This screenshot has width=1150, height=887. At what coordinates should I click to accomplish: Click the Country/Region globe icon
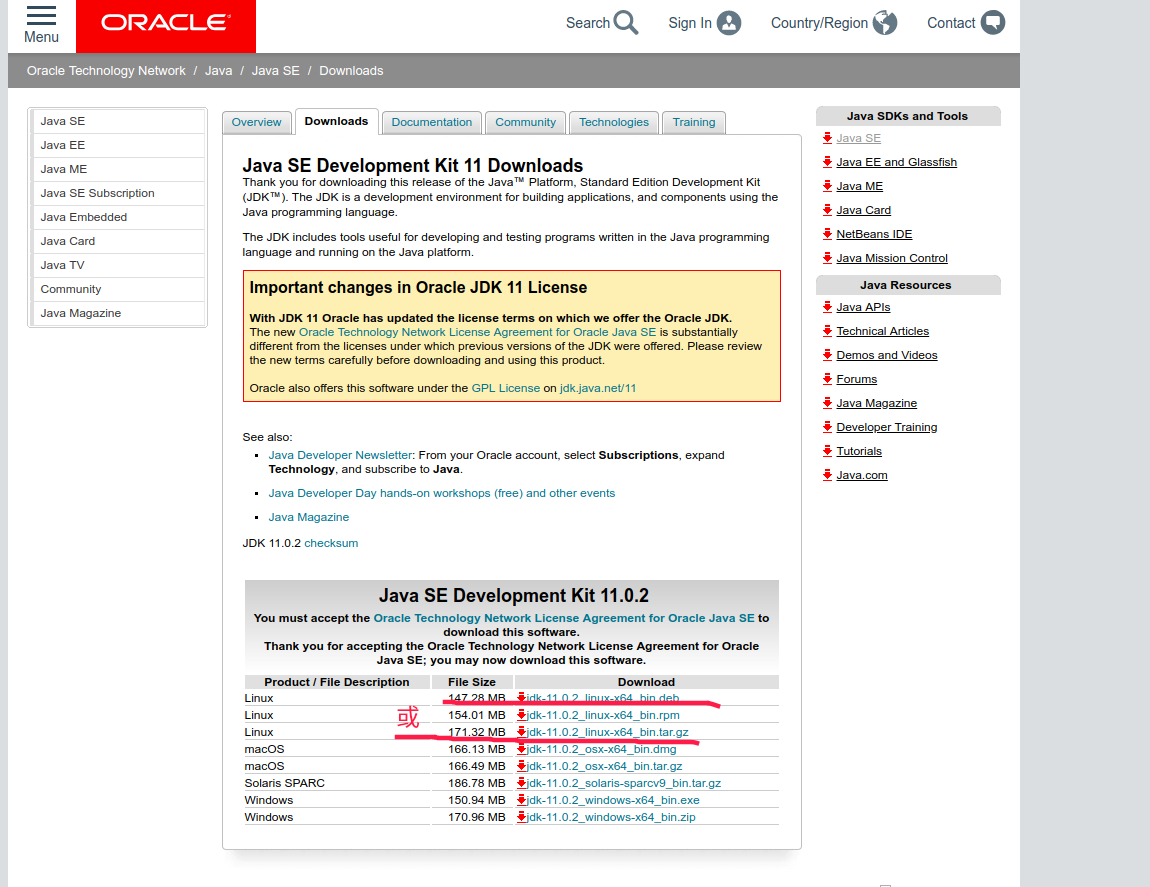[885, 23]
